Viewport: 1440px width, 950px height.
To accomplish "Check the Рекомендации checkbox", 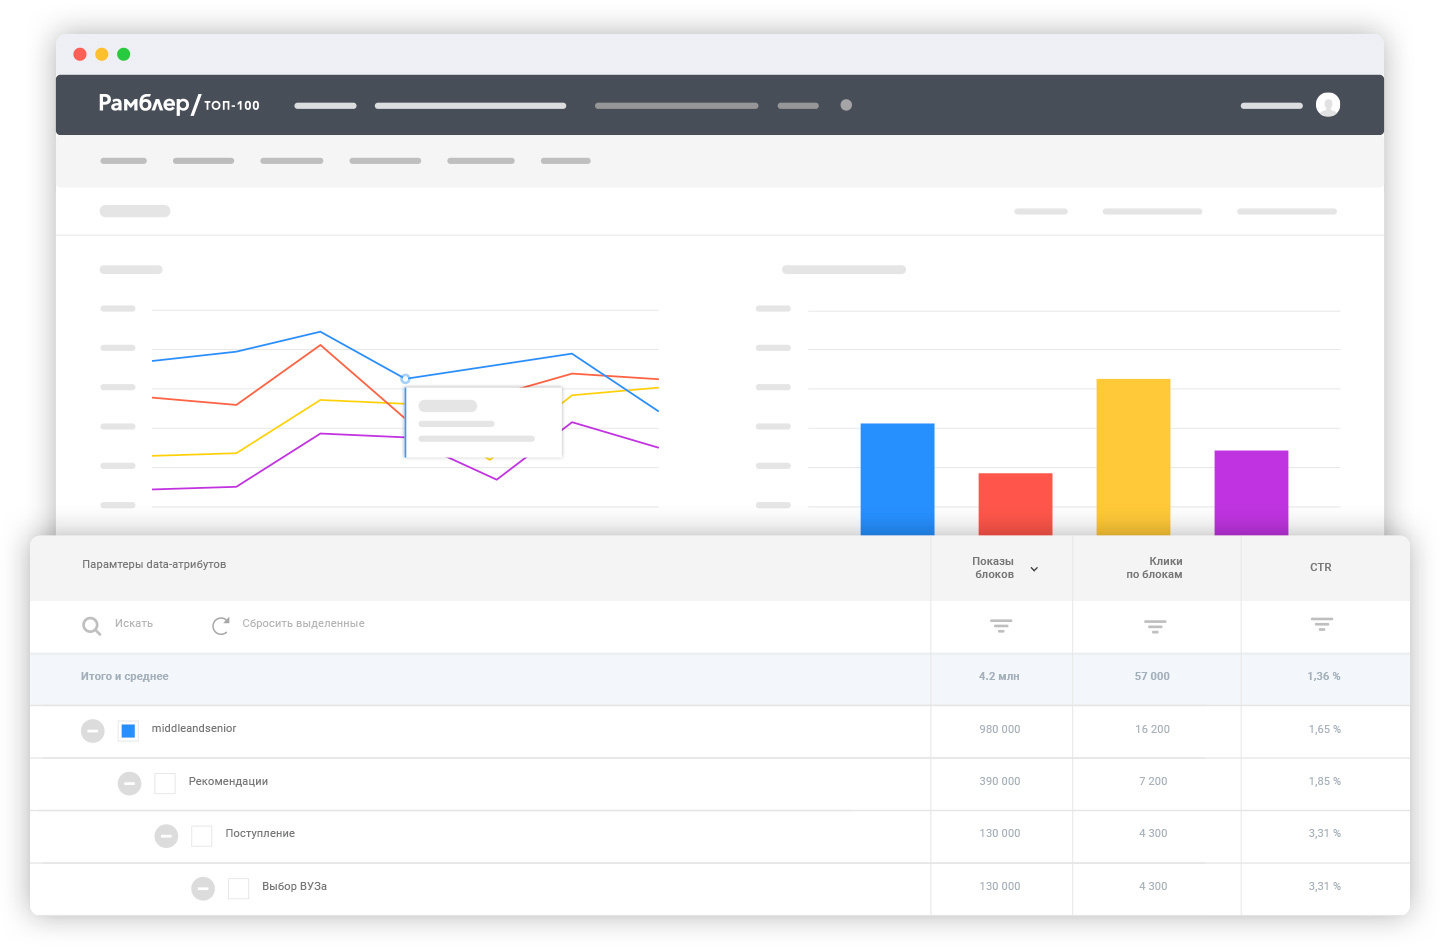I will 165,783.
